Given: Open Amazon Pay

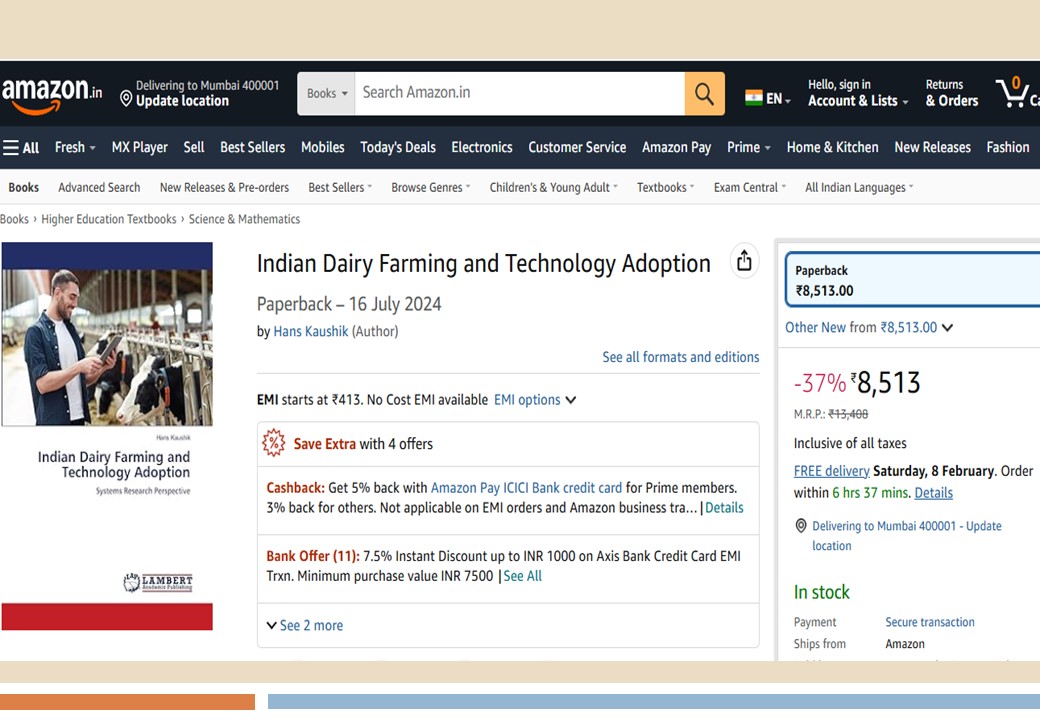Looking at the screenshot, I should click(x=677, y=147).
